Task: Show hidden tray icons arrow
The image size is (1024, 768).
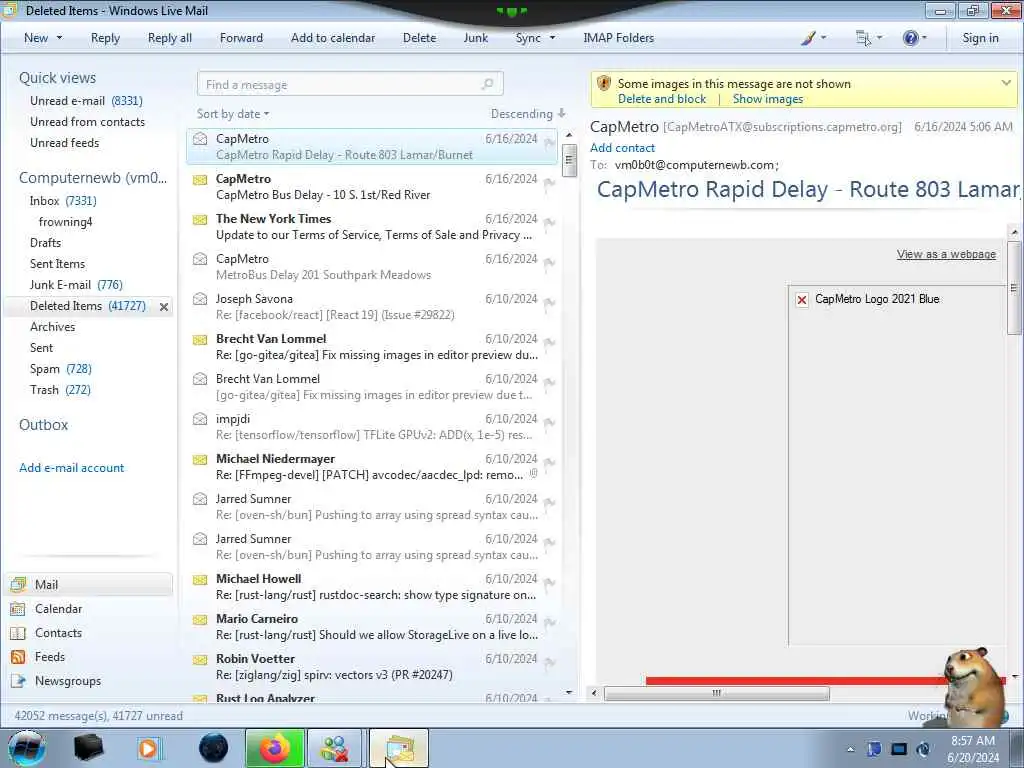Action: click(x=850, y=749)
